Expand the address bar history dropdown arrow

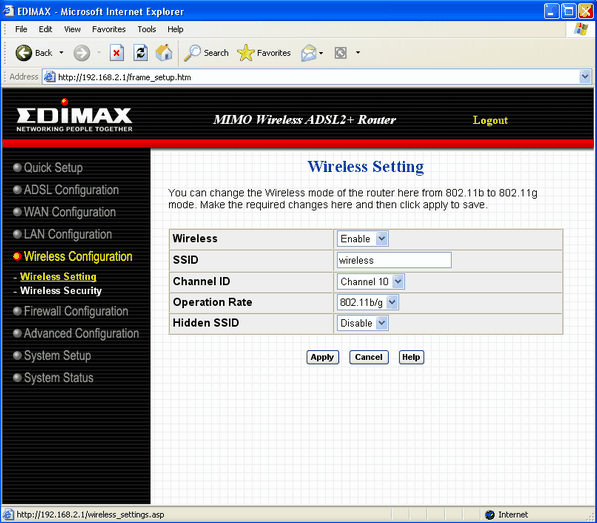pos(585,77)
